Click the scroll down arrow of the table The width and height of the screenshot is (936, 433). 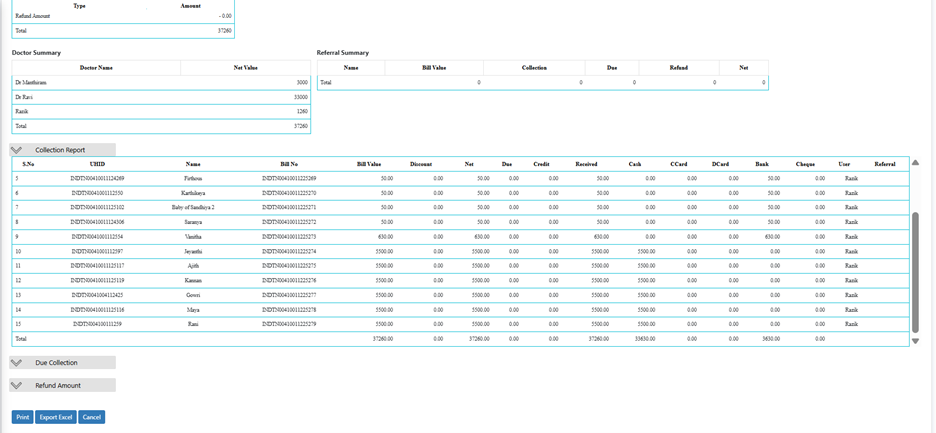coord(915,341)
